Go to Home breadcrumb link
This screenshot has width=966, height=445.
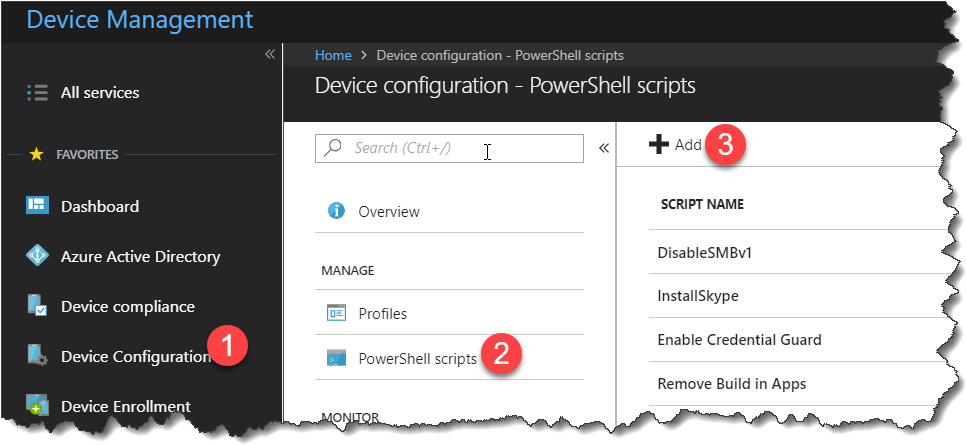point(333,55)
